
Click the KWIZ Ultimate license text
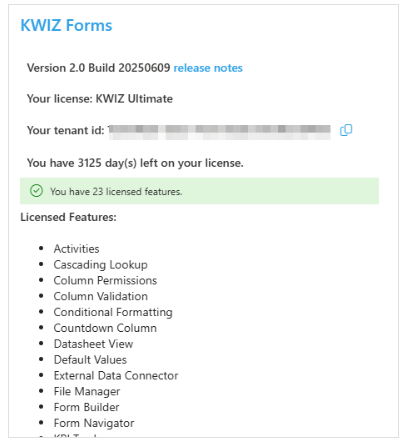[x=134, y=99]
